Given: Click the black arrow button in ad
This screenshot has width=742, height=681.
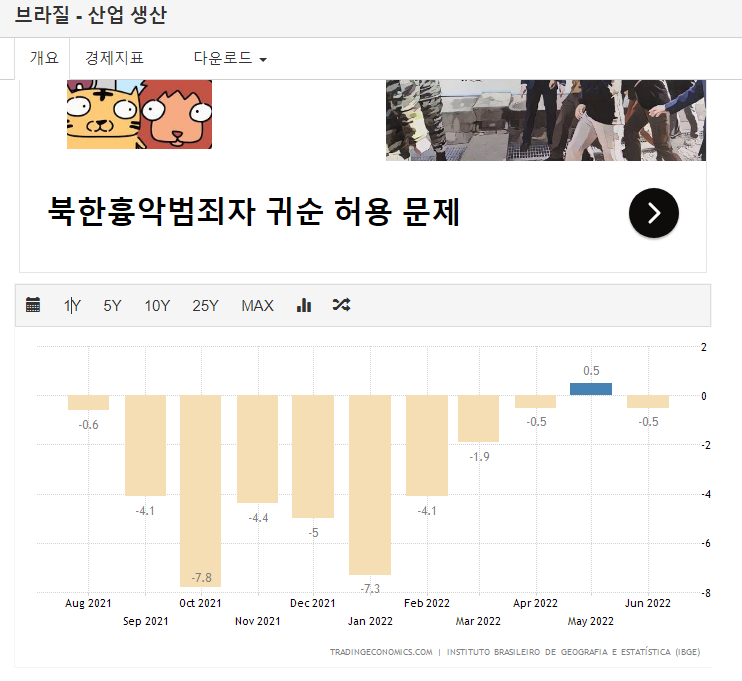Looking at the screenshot, I should 654,213.
